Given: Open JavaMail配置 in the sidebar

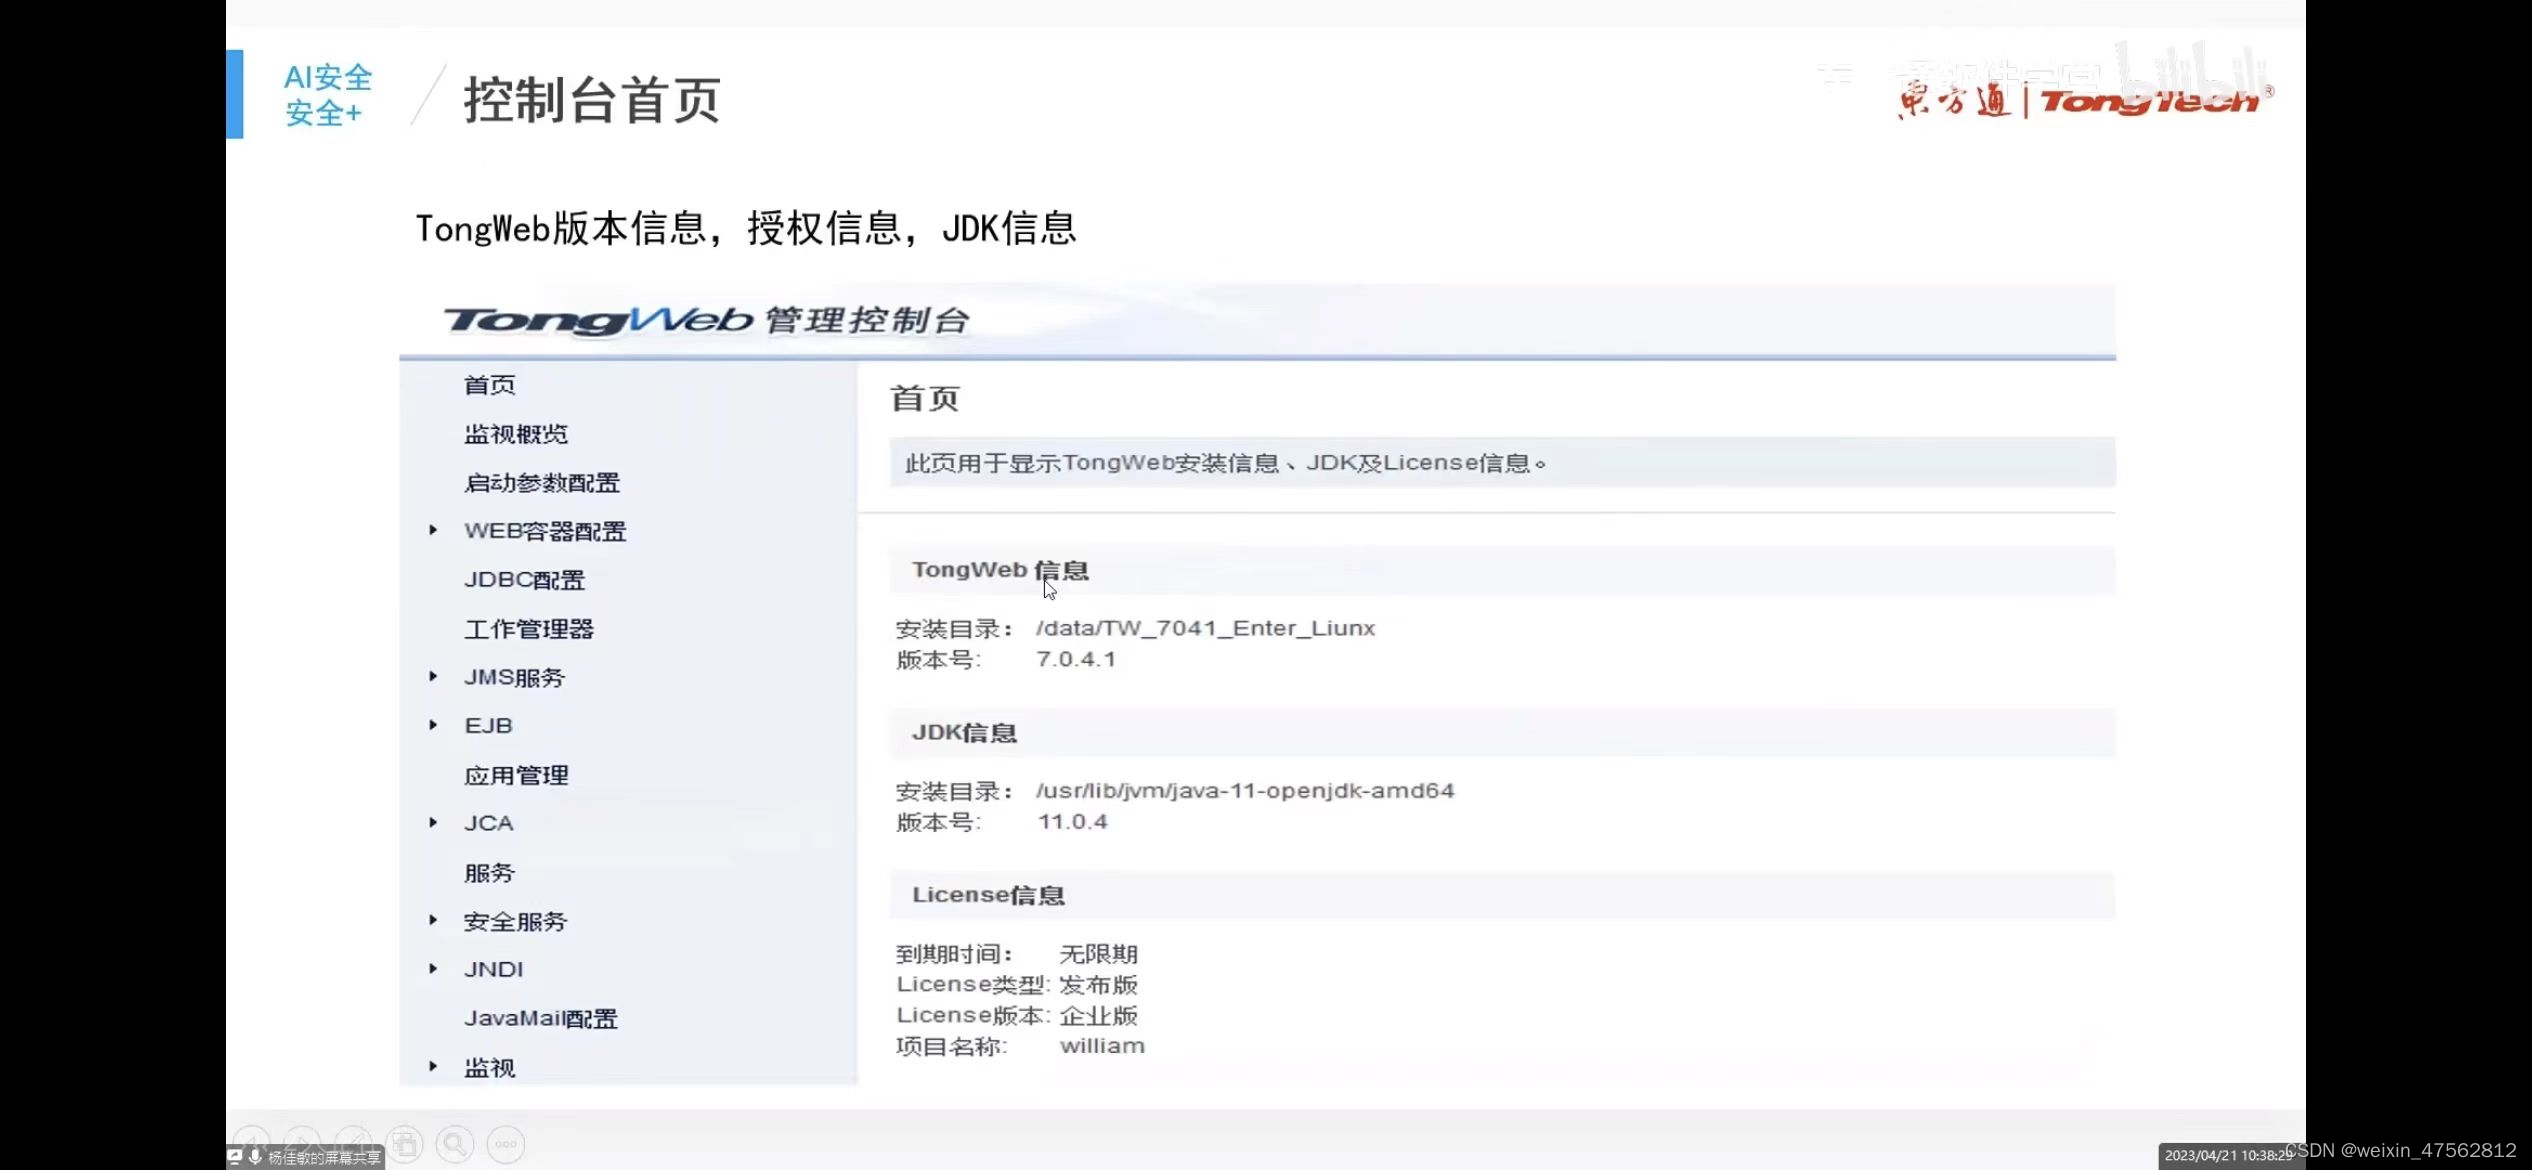Looking at the screenshot, I should [x=540, y=1018].
